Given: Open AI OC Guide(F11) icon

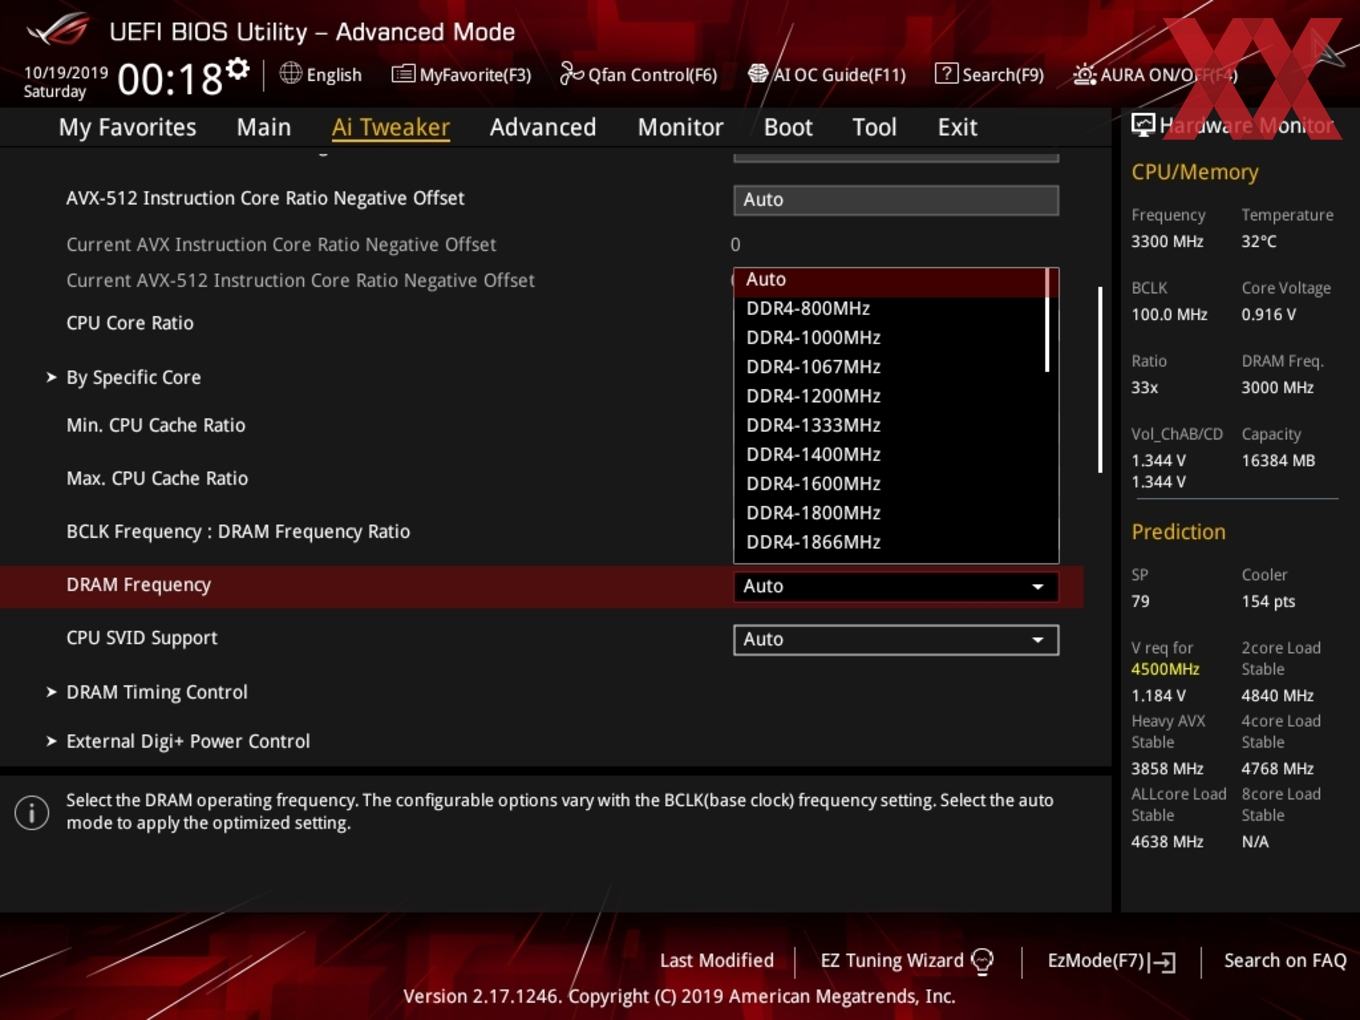Looking at the screenshot, I should (x=758, y=74).
